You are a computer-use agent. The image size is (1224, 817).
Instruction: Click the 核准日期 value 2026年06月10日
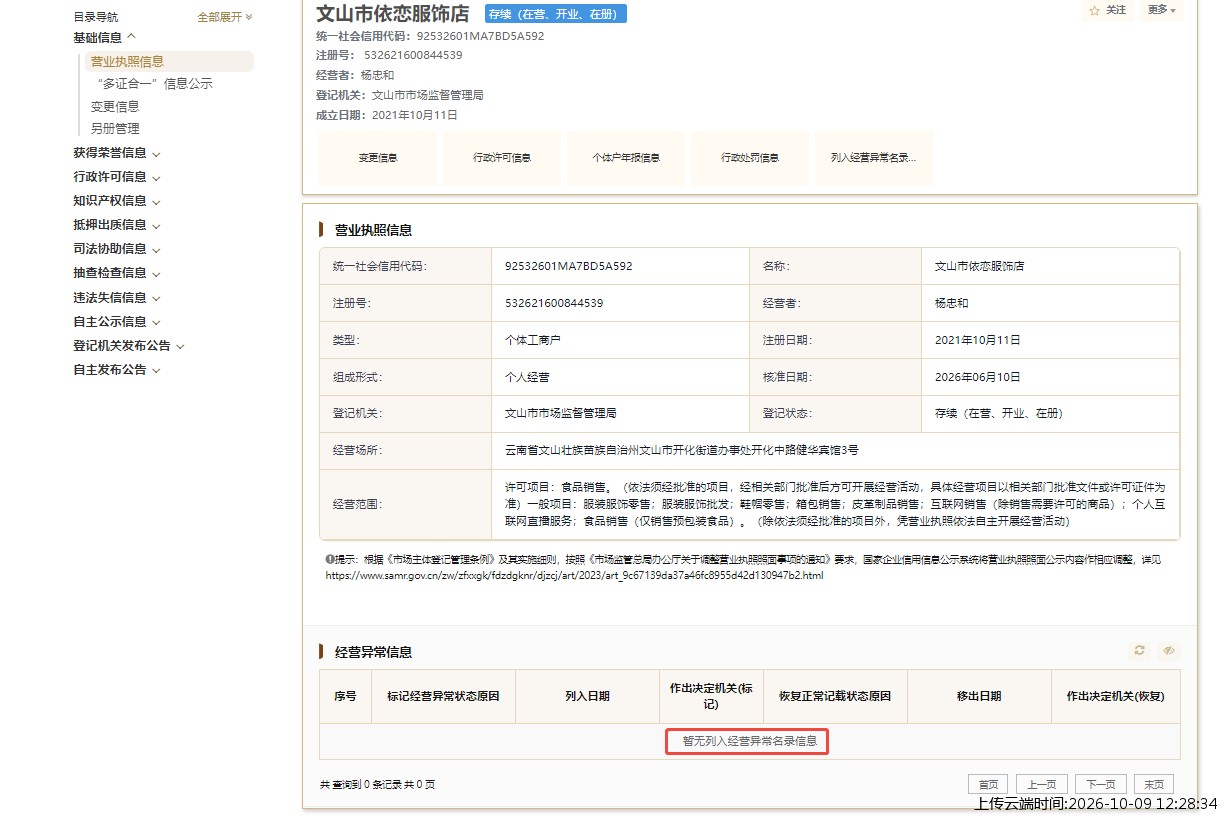(978, 377)
